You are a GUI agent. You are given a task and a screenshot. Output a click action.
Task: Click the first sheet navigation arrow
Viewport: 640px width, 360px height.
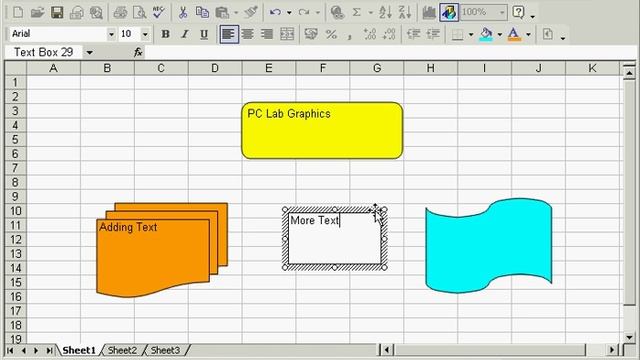coord(10,350)
